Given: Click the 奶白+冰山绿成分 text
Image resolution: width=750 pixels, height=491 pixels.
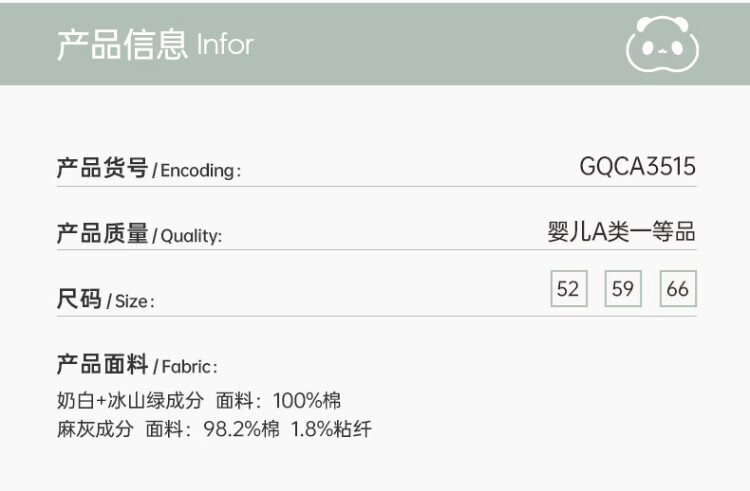Looking at the screenshot, I should pyautogui.click(x=131, y=402).
